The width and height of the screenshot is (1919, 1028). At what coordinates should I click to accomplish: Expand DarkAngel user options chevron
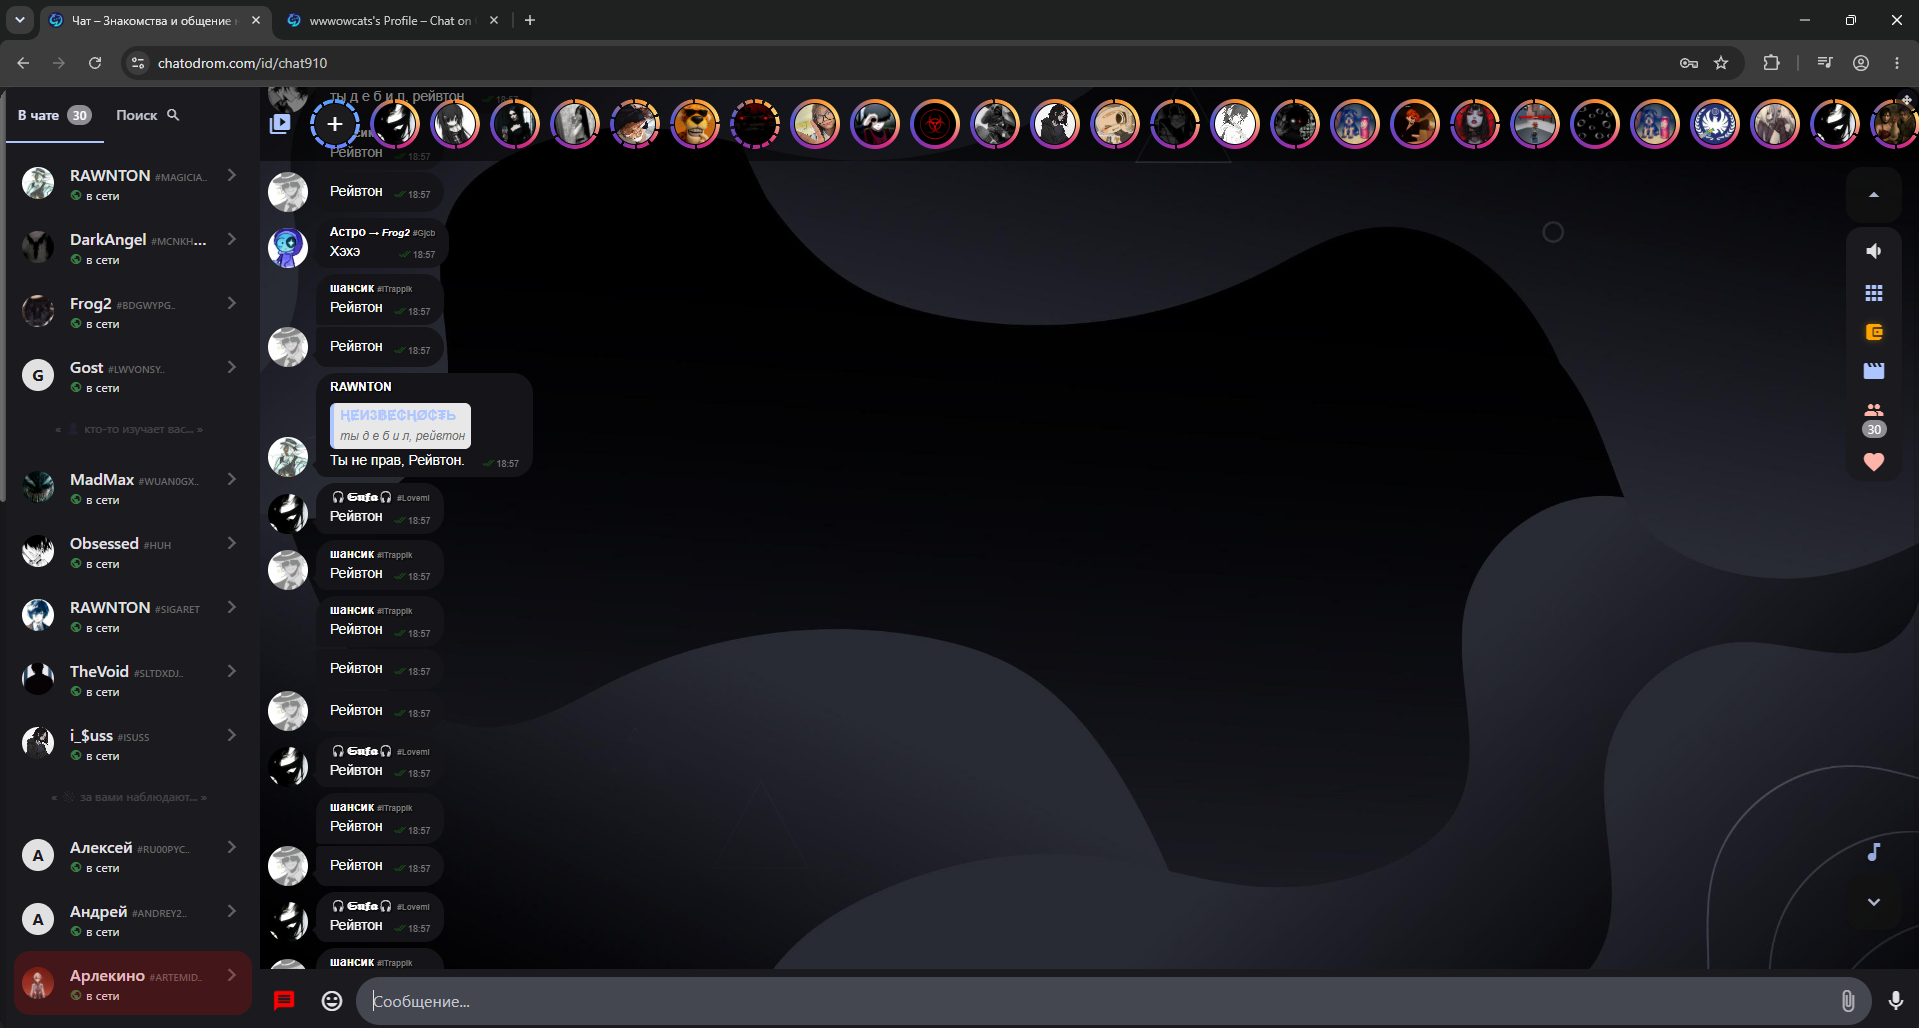click(x=232, y=239)
